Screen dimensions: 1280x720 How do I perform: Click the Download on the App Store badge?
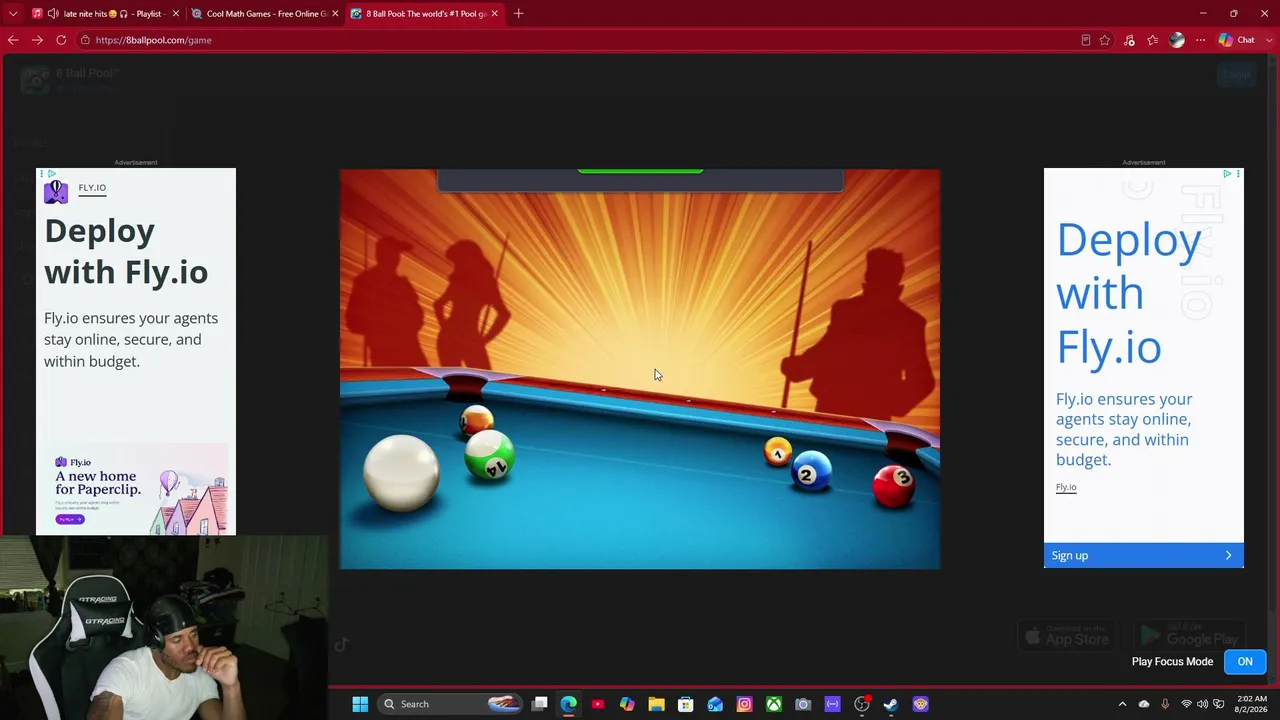[x=1069, y=635]
